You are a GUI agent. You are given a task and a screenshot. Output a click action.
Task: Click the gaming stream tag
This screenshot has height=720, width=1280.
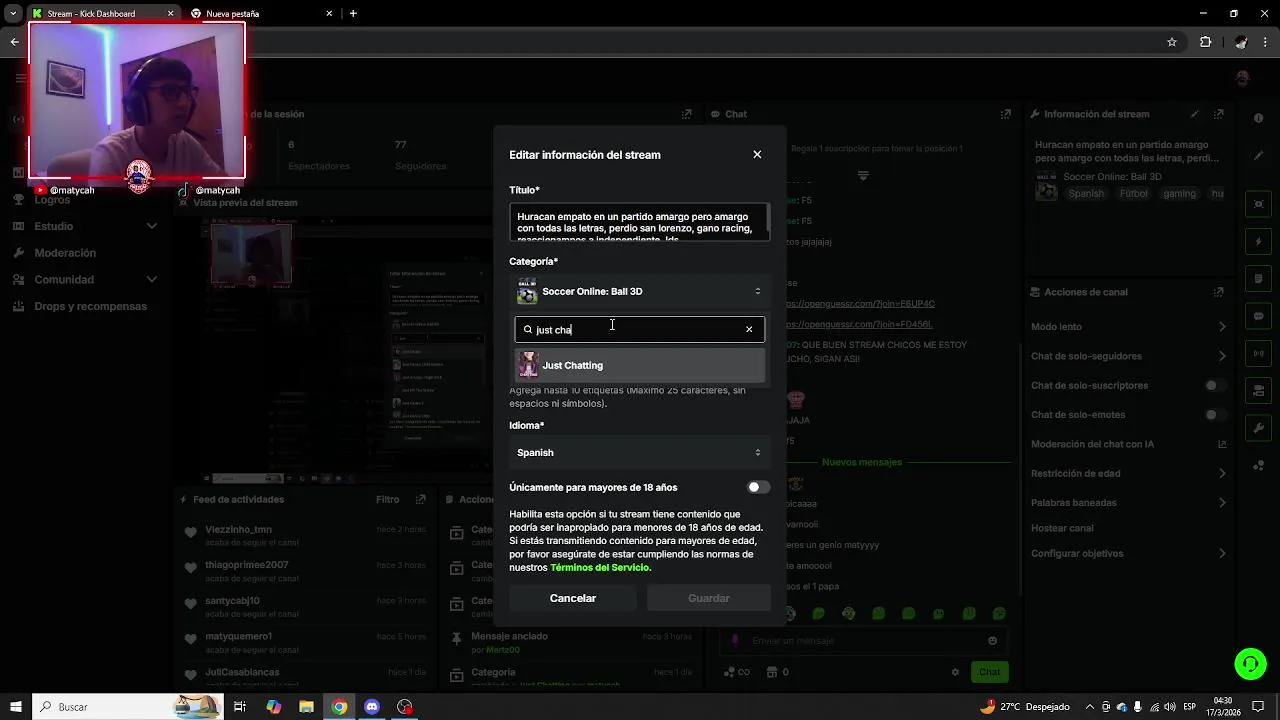pos(1179,194)
